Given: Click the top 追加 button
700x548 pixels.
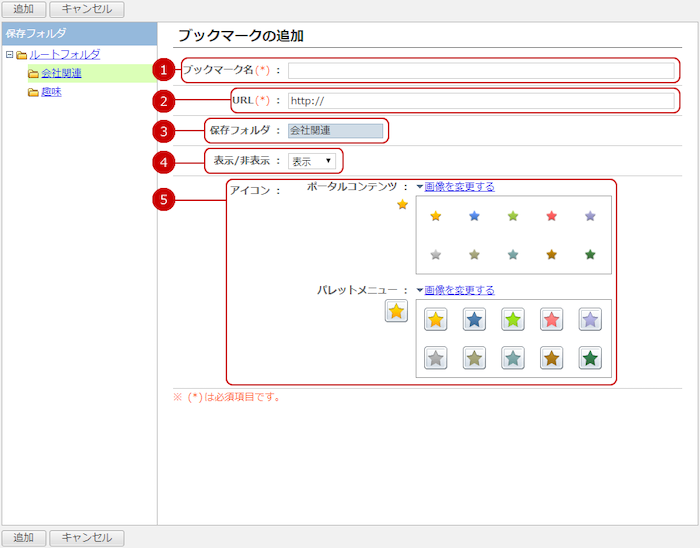Looking at the screenshot, I should [23, 9].
